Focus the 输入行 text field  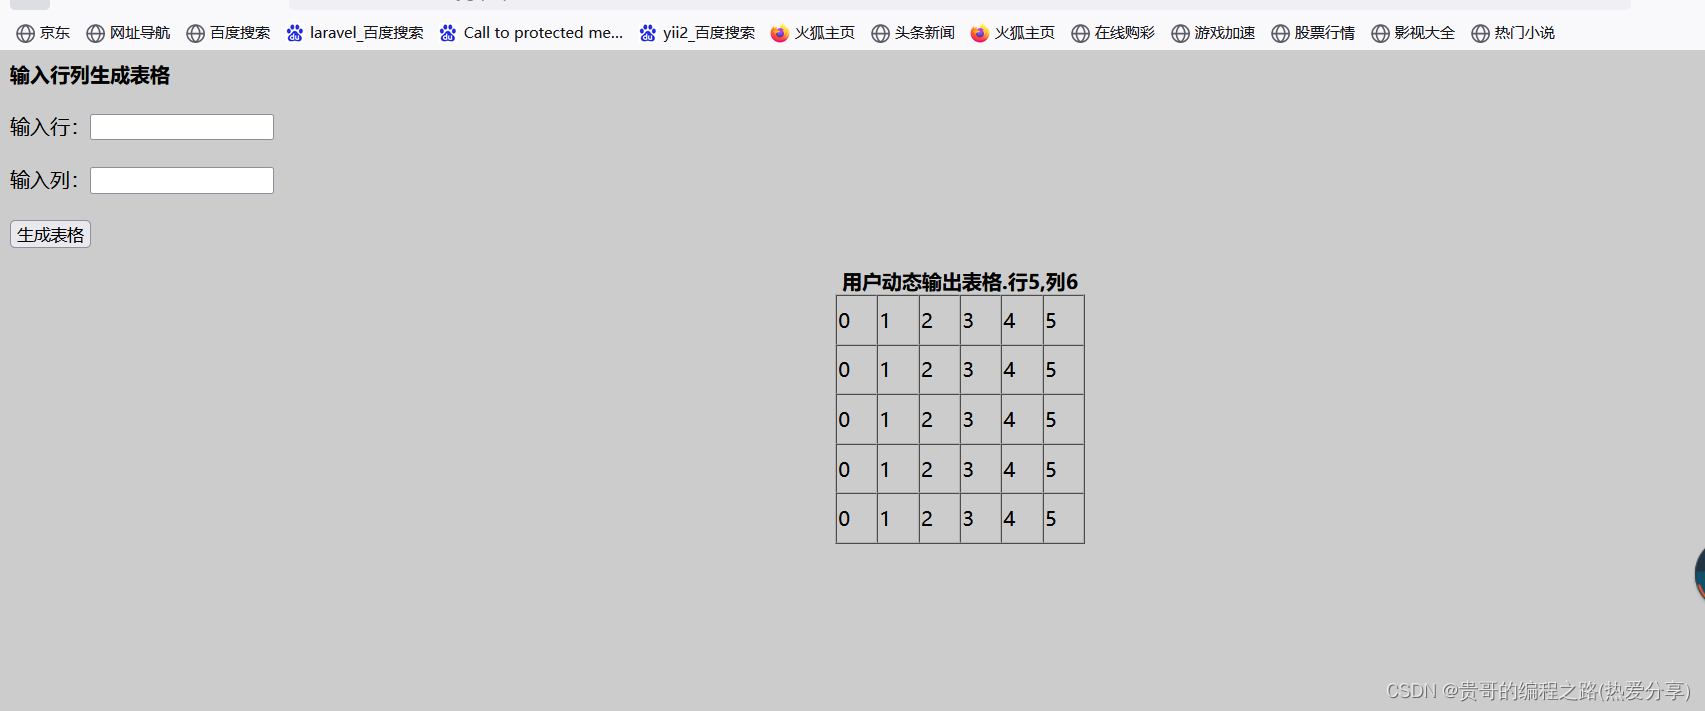point(182,127)
